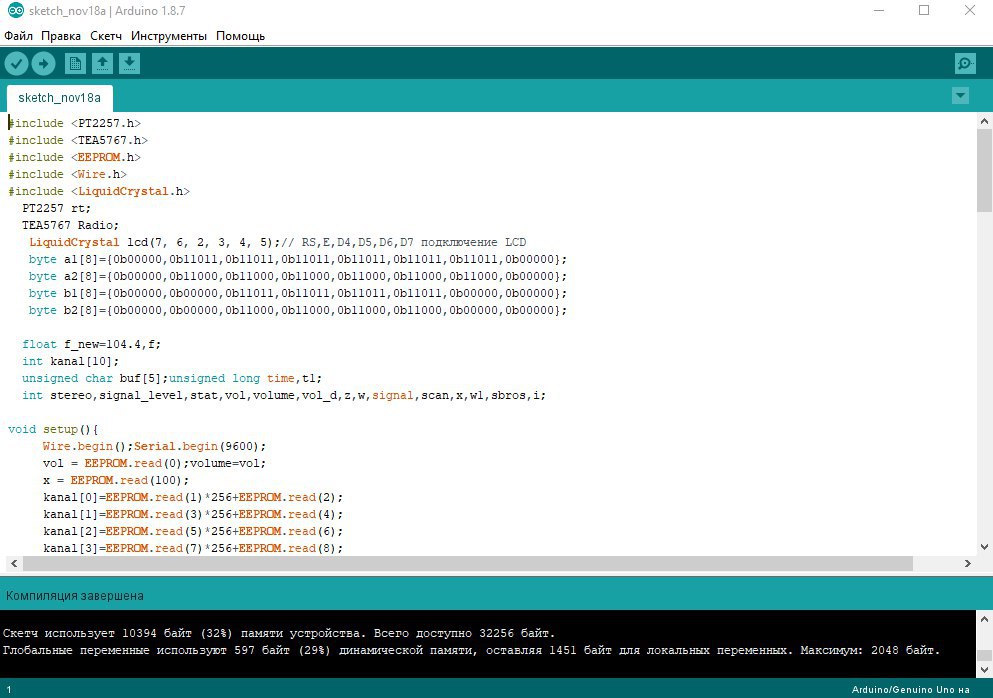Open the Файл menu
This screenshot has height=698, width=993.
18,36
